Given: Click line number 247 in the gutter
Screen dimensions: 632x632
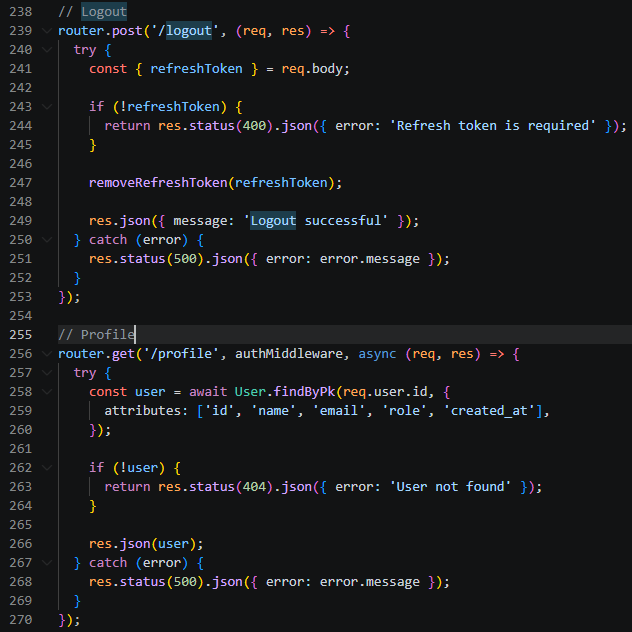Looking at the screenshot, I should 20,183.
